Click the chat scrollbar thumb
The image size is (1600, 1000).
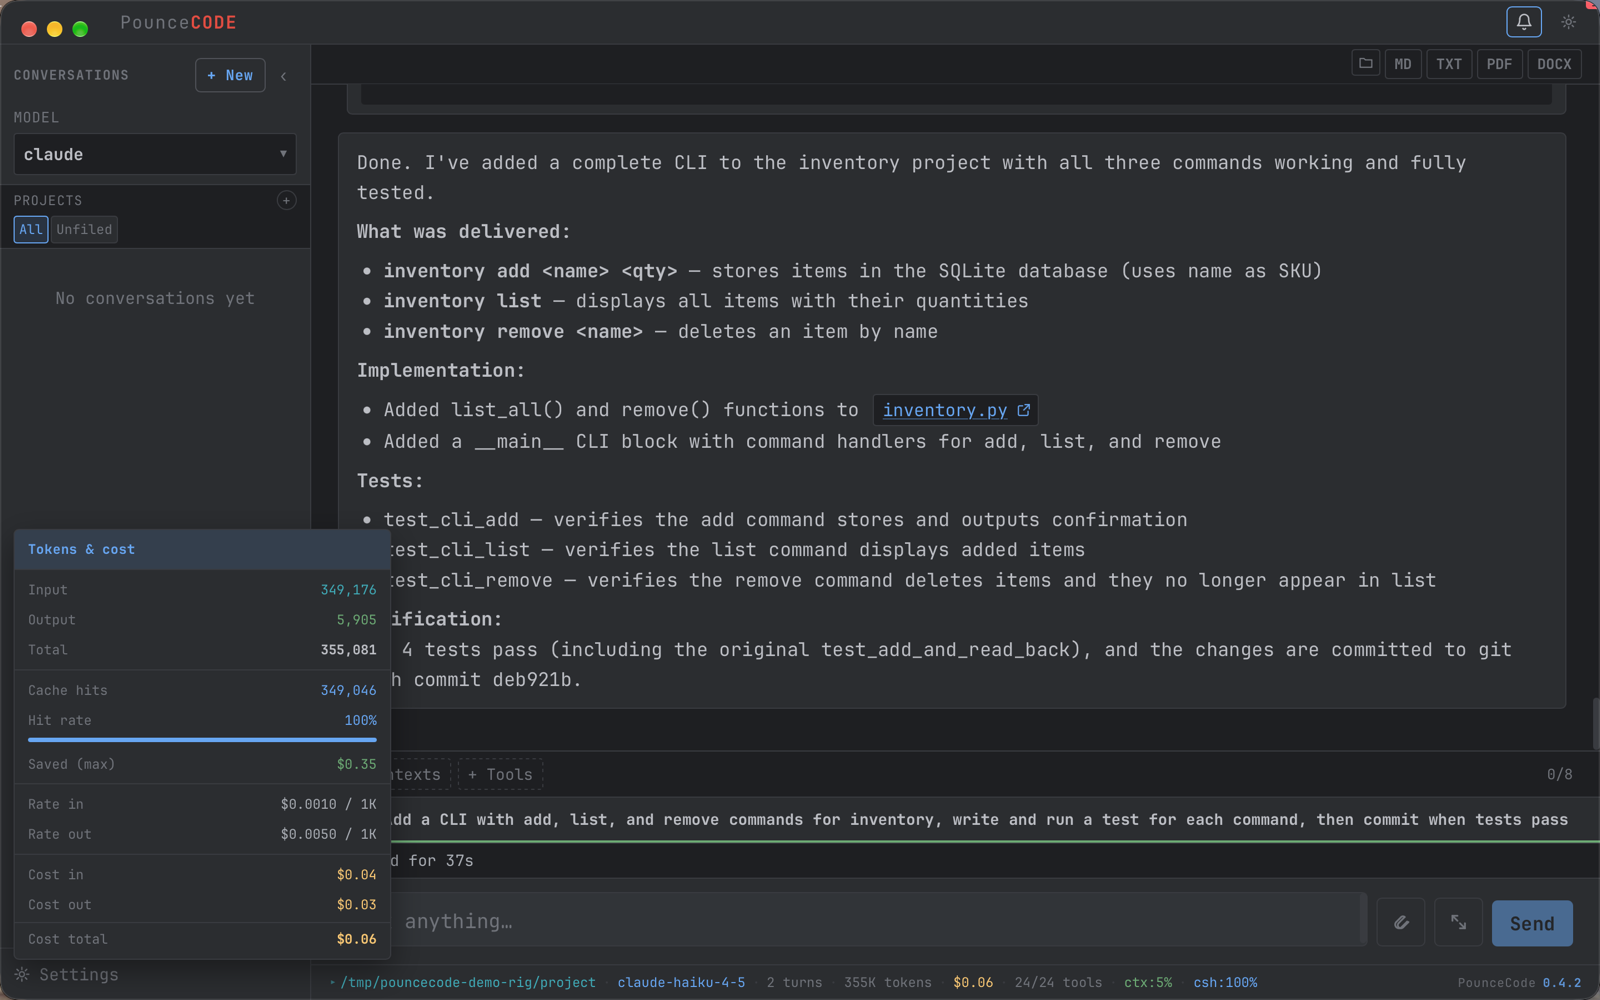point(1595,724)
